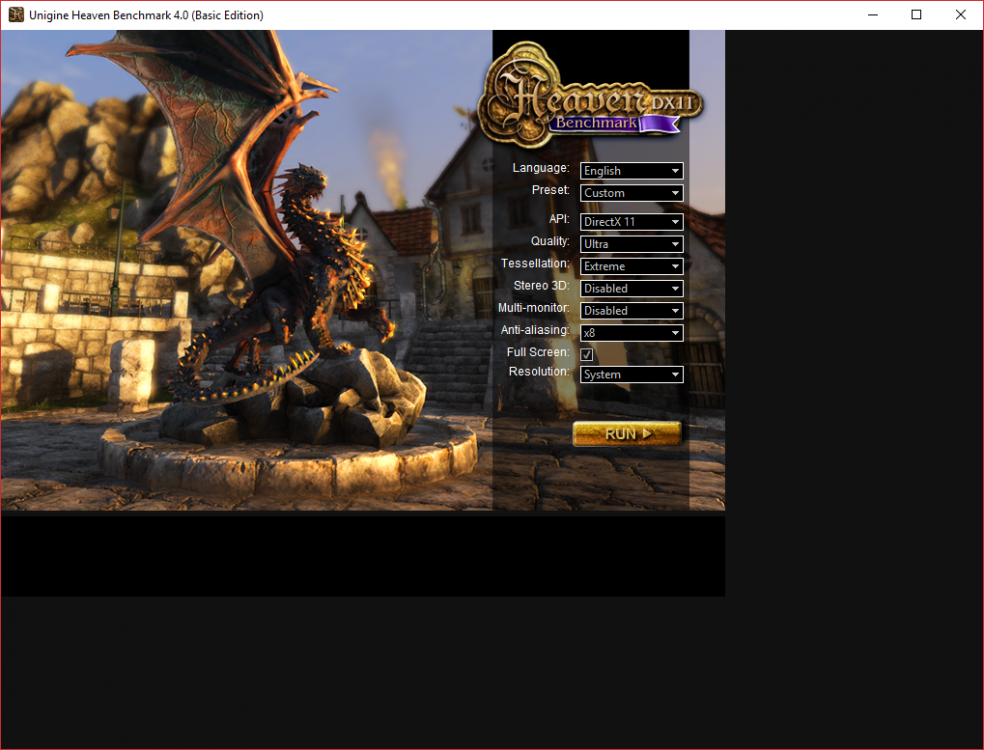Open the Language dropdown set to English
The height and width of the screenshot is (750, 984).
click(x=631, y=171)
